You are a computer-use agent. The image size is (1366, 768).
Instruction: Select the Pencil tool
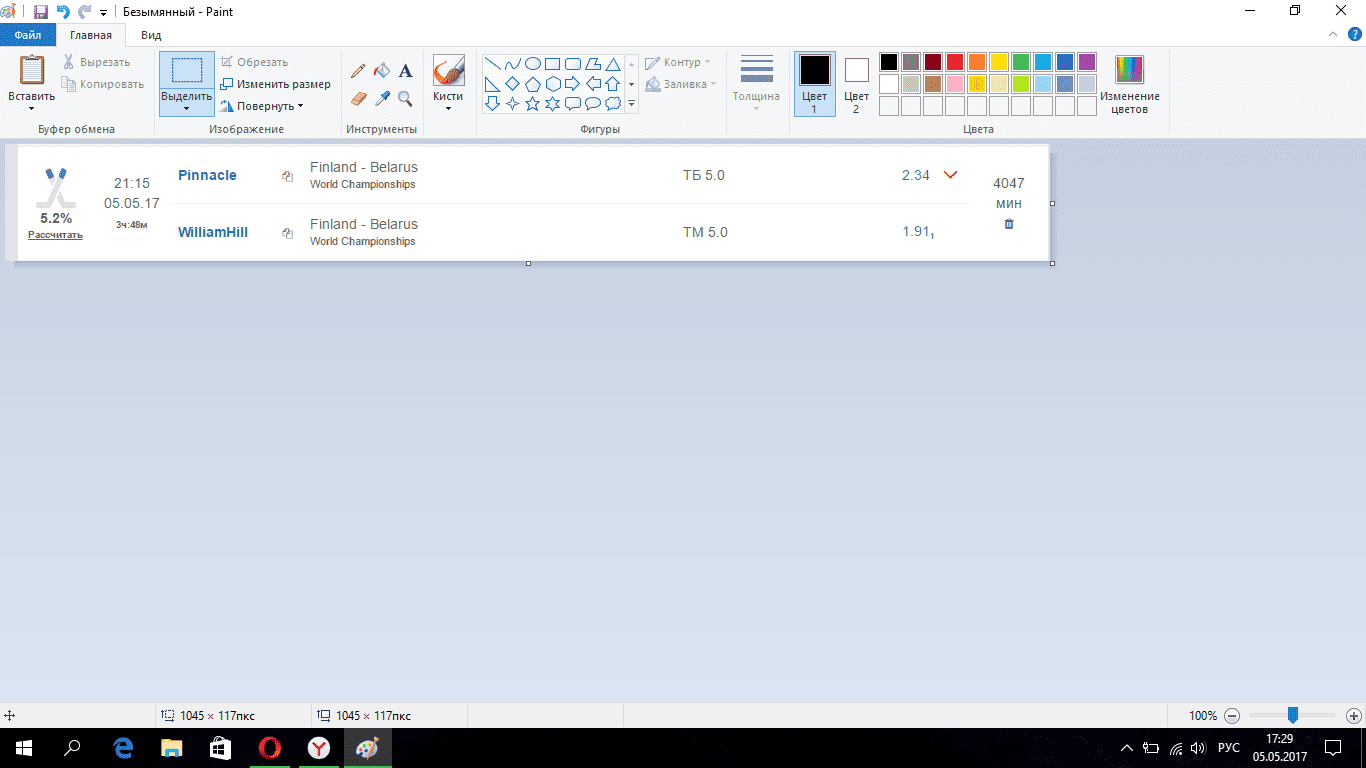tap(358, 71)
